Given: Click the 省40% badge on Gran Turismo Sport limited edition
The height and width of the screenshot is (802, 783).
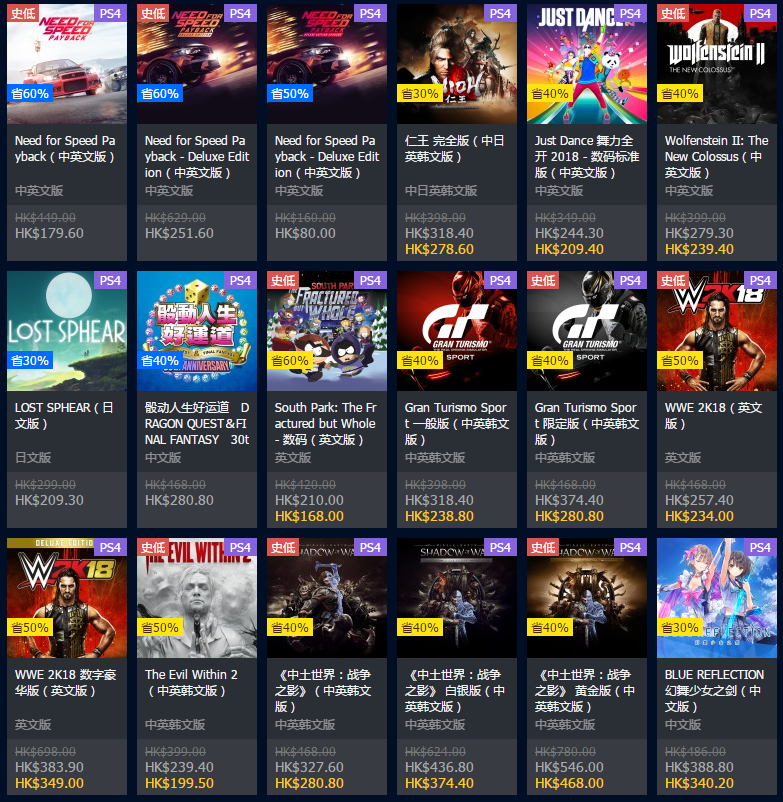Looking at the screenshot, I should [x=549, y=361].
